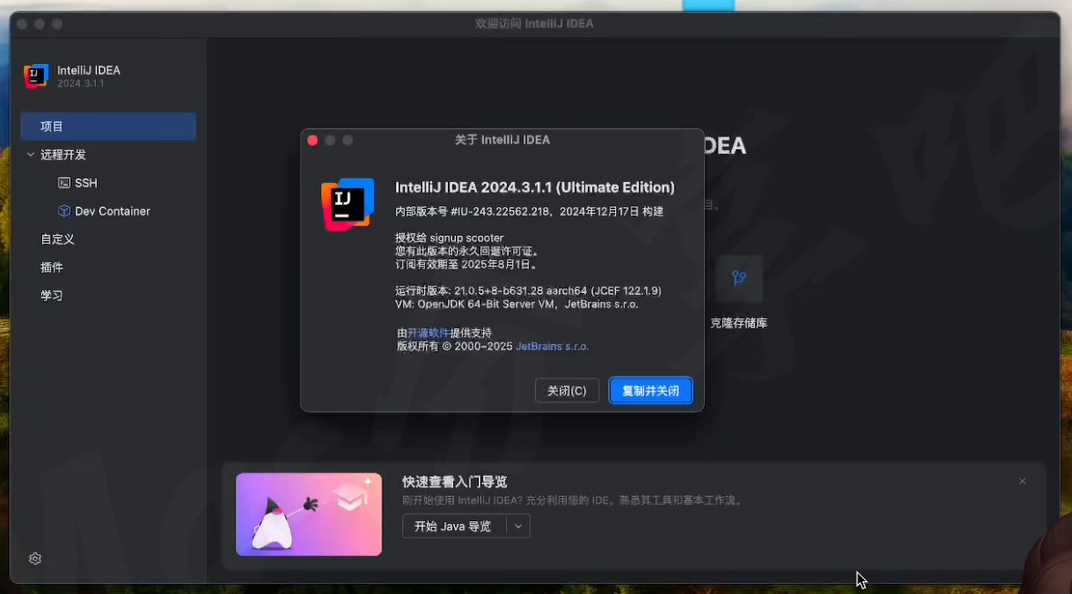This screenshot has width=1072, height=594.
Task: Click the 开始 Java 导览 button
Action: tap(453, 526)
